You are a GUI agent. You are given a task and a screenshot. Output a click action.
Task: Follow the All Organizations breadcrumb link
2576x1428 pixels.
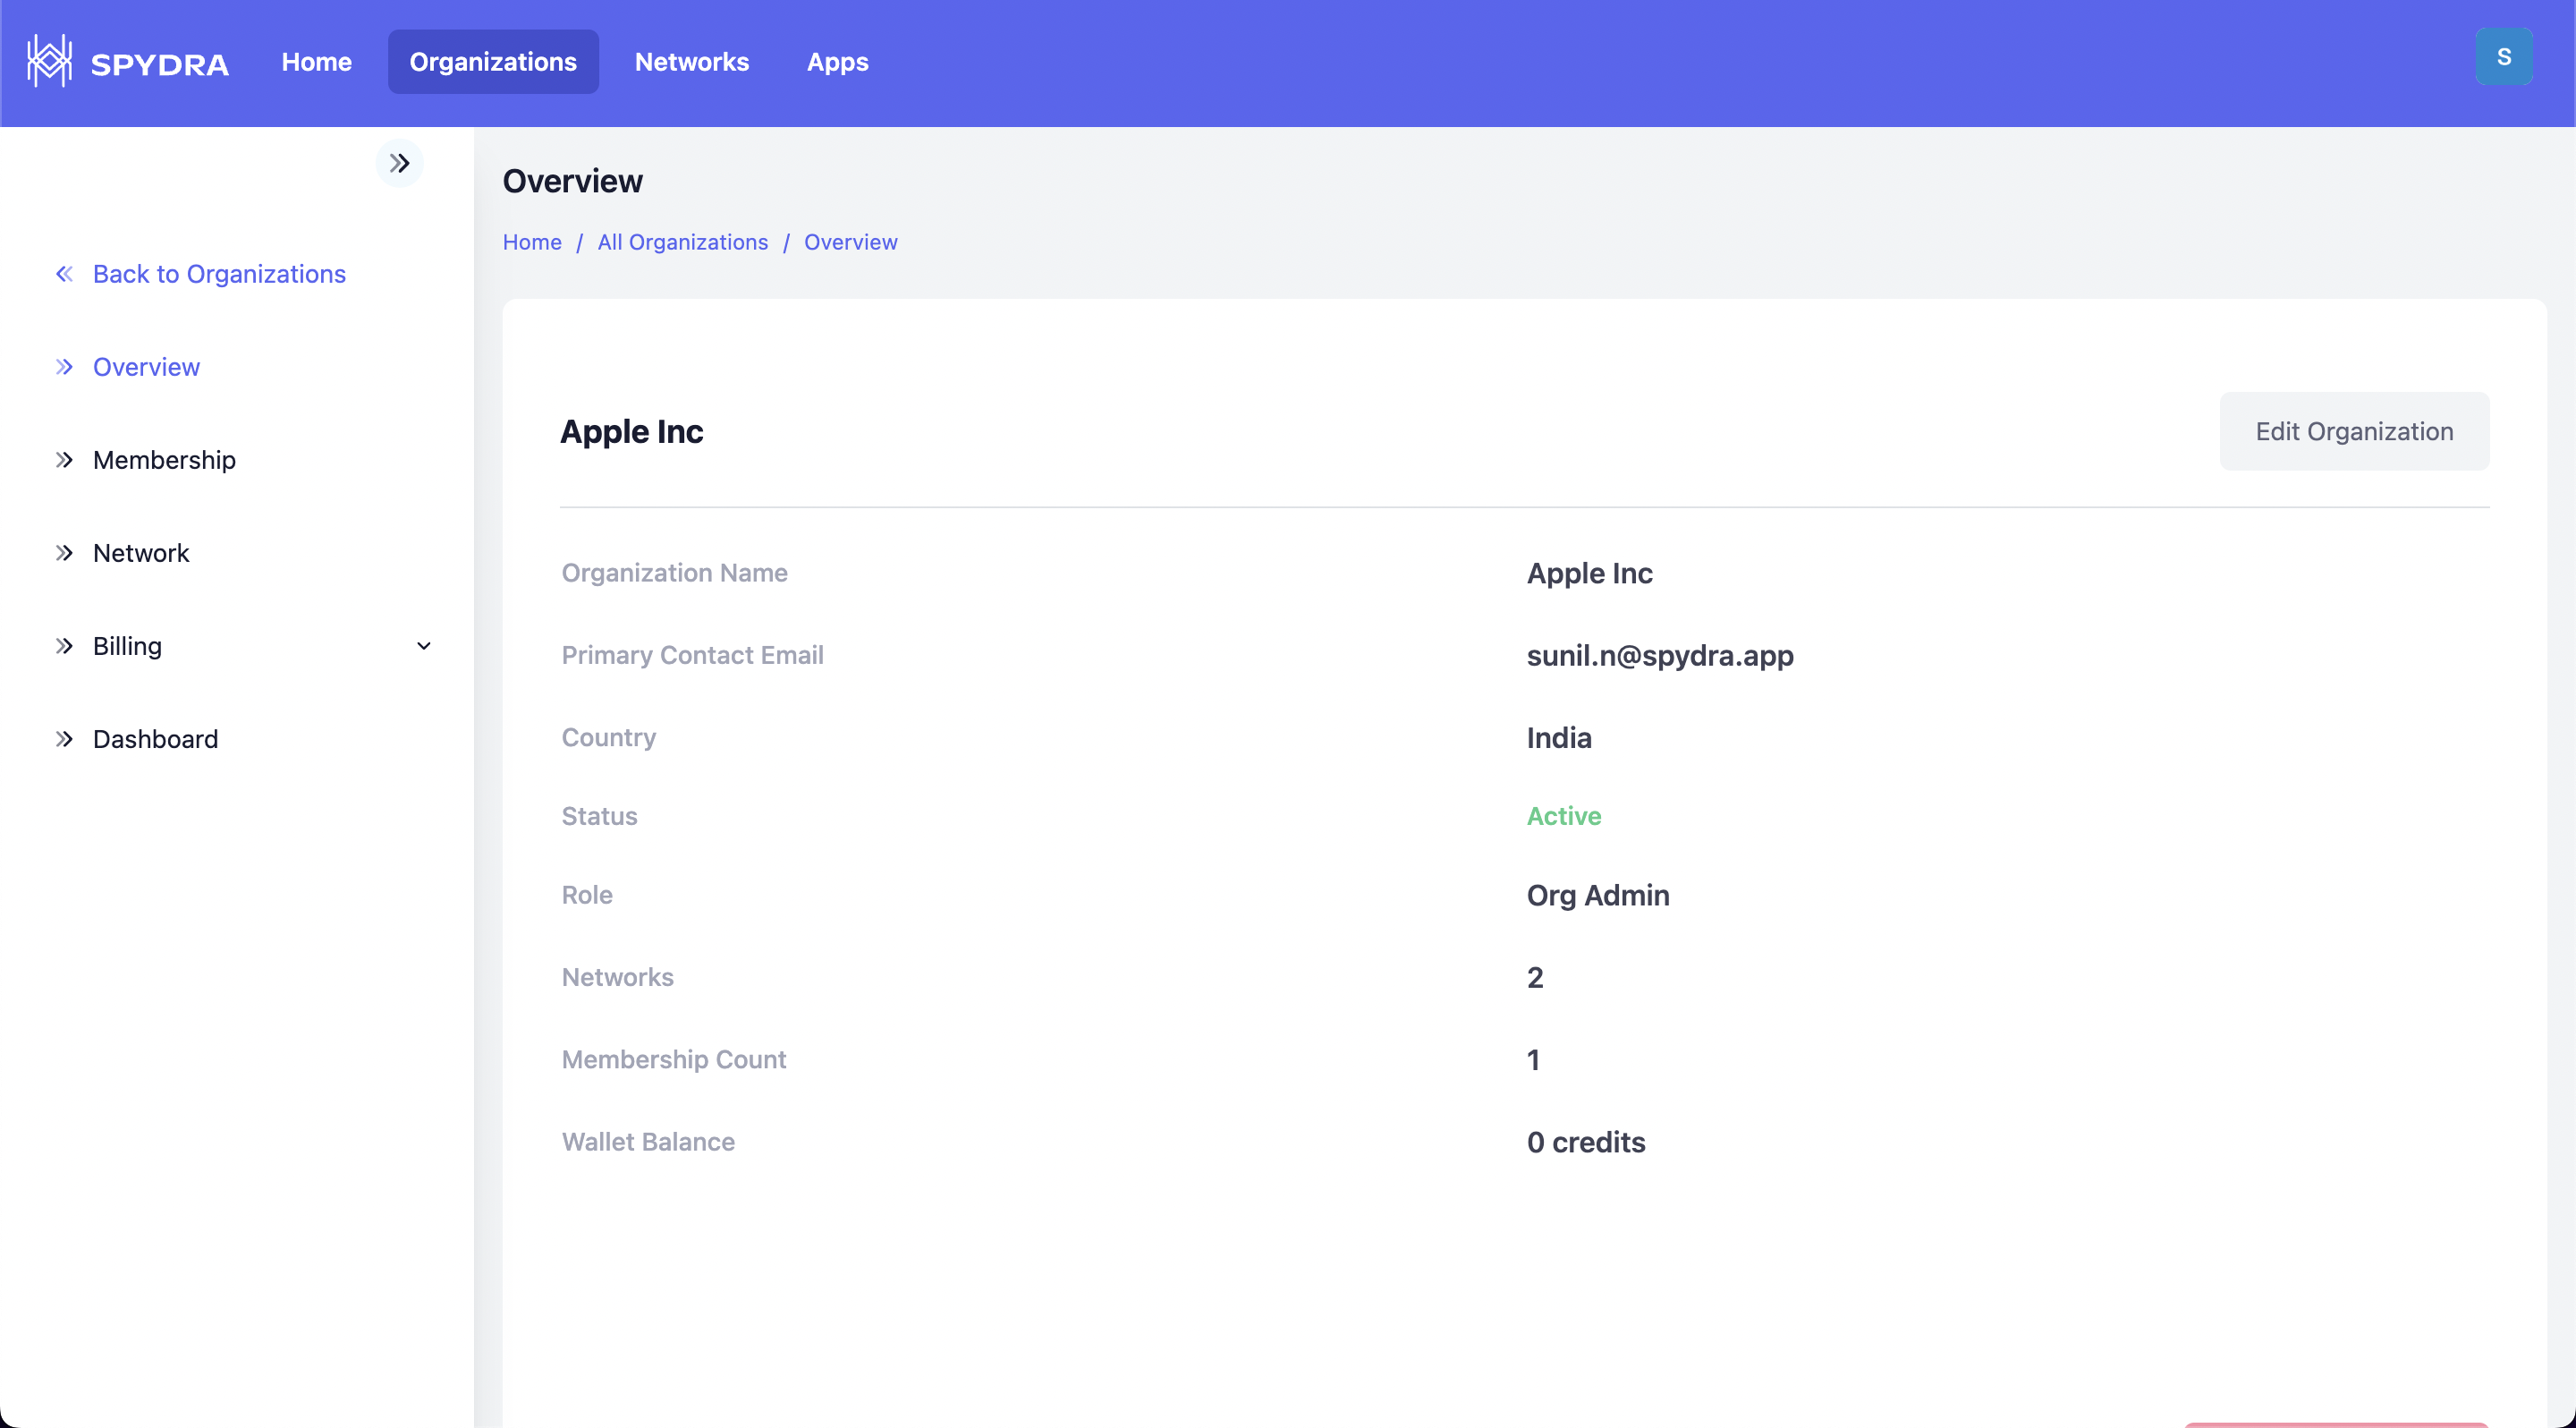(682, 242)
